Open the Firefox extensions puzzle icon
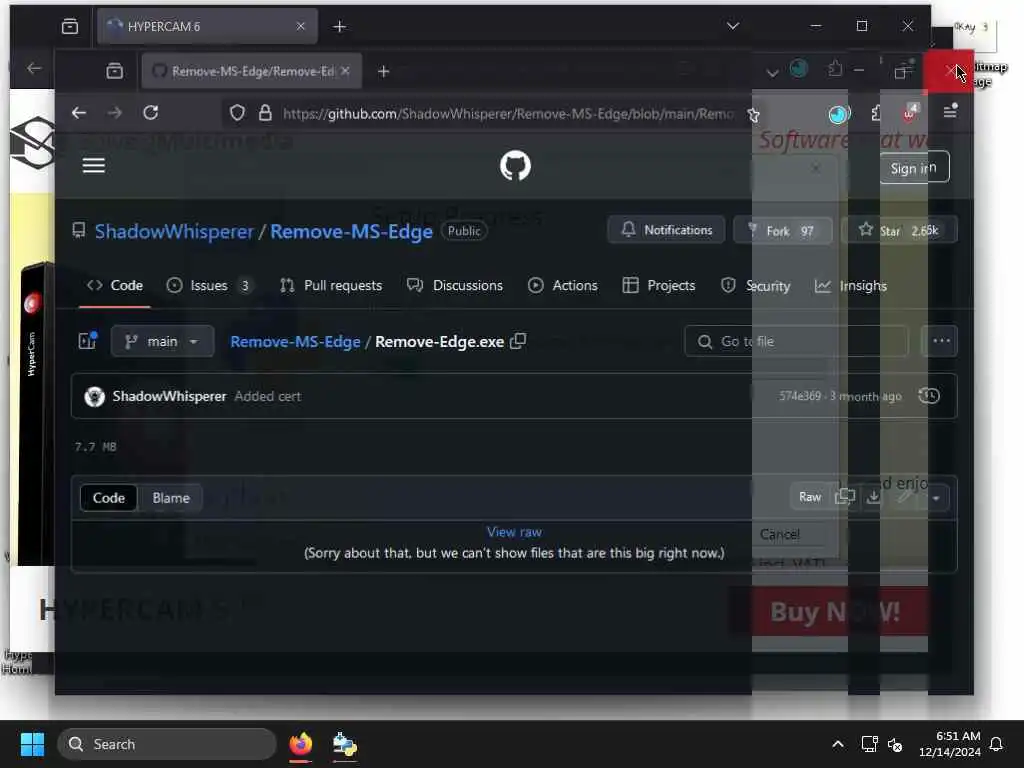This screenshot has height=768, width=1024. [x=877, y=113]
